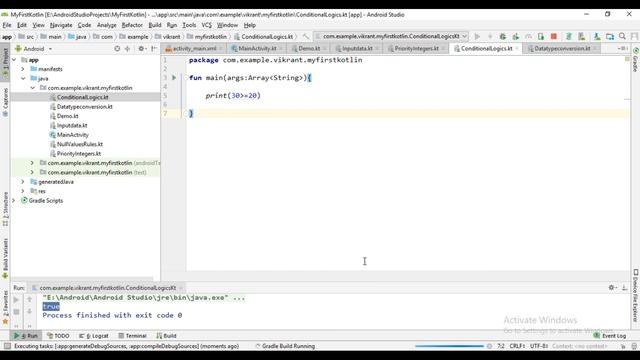Expand the generatedJava folder
This screenshot has height=360, width=640.
coord(23,182)
